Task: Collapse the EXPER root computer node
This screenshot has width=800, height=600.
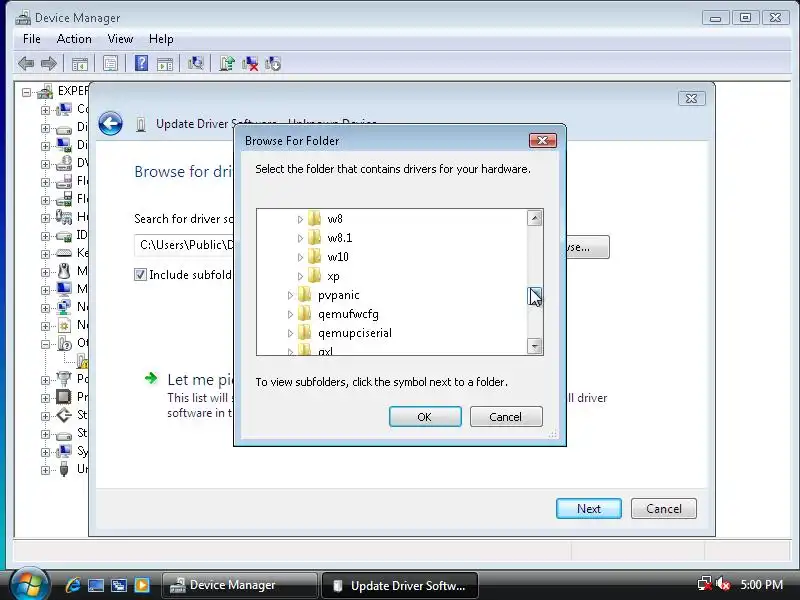Action: [x=27, y=92]
